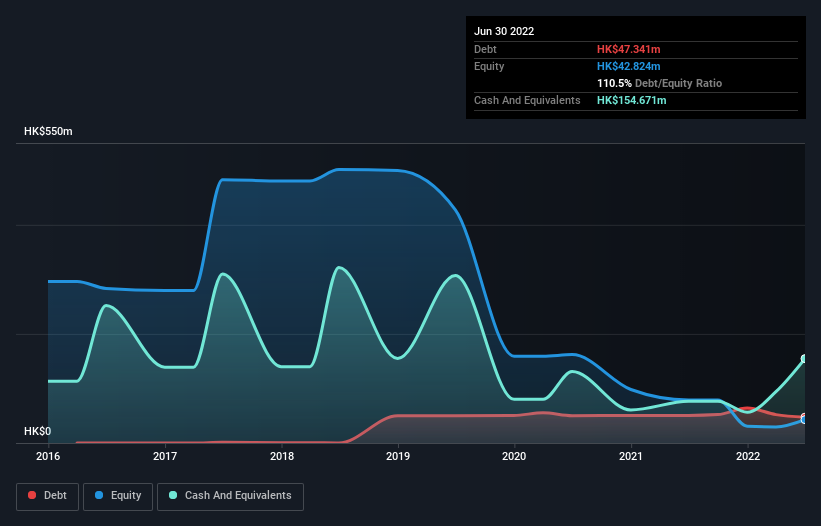
Task: Click the HK$154.671m cash value
Action: 631,100
